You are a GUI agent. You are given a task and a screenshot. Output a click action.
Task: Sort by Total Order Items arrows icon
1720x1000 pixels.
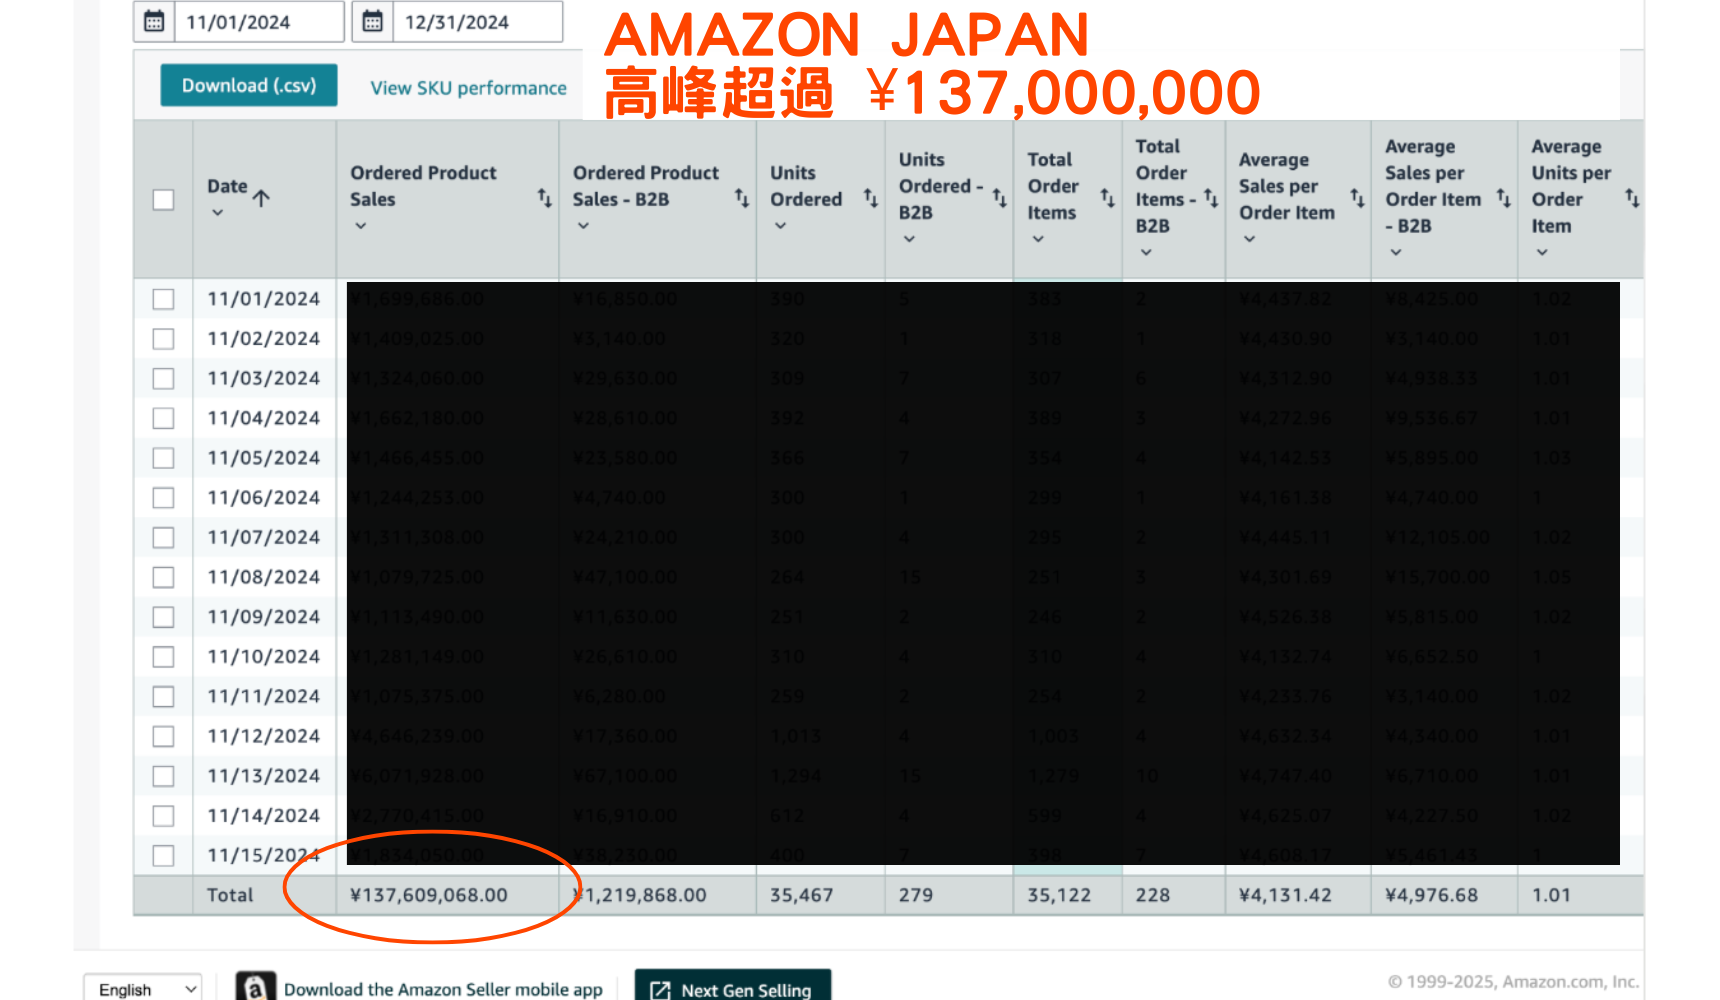(1107, 198)
